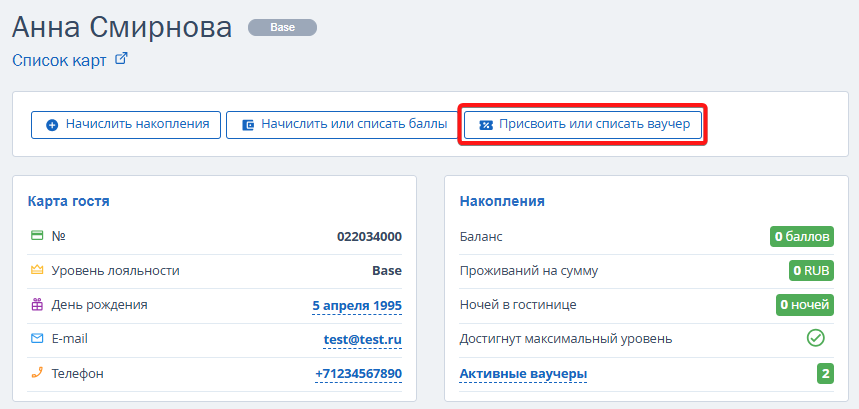Image resolution: width=859 pixels, height=409 pixels.
Task: Click the День рождения label
Action: 99,305
